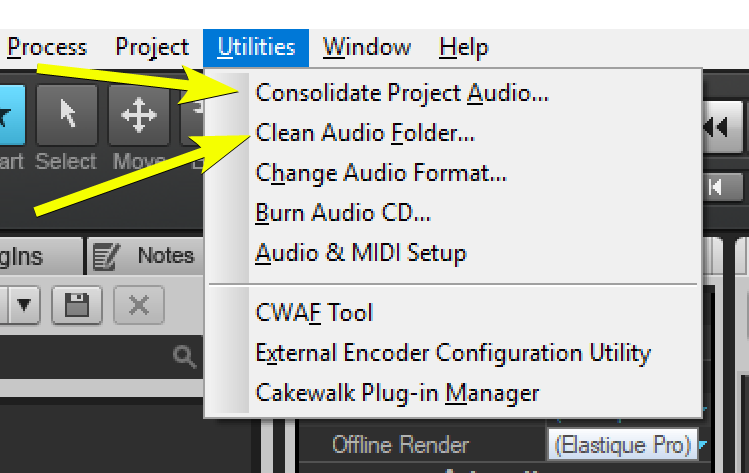
Task: Select Clean Audio Folder option
Action: [365, 133]
